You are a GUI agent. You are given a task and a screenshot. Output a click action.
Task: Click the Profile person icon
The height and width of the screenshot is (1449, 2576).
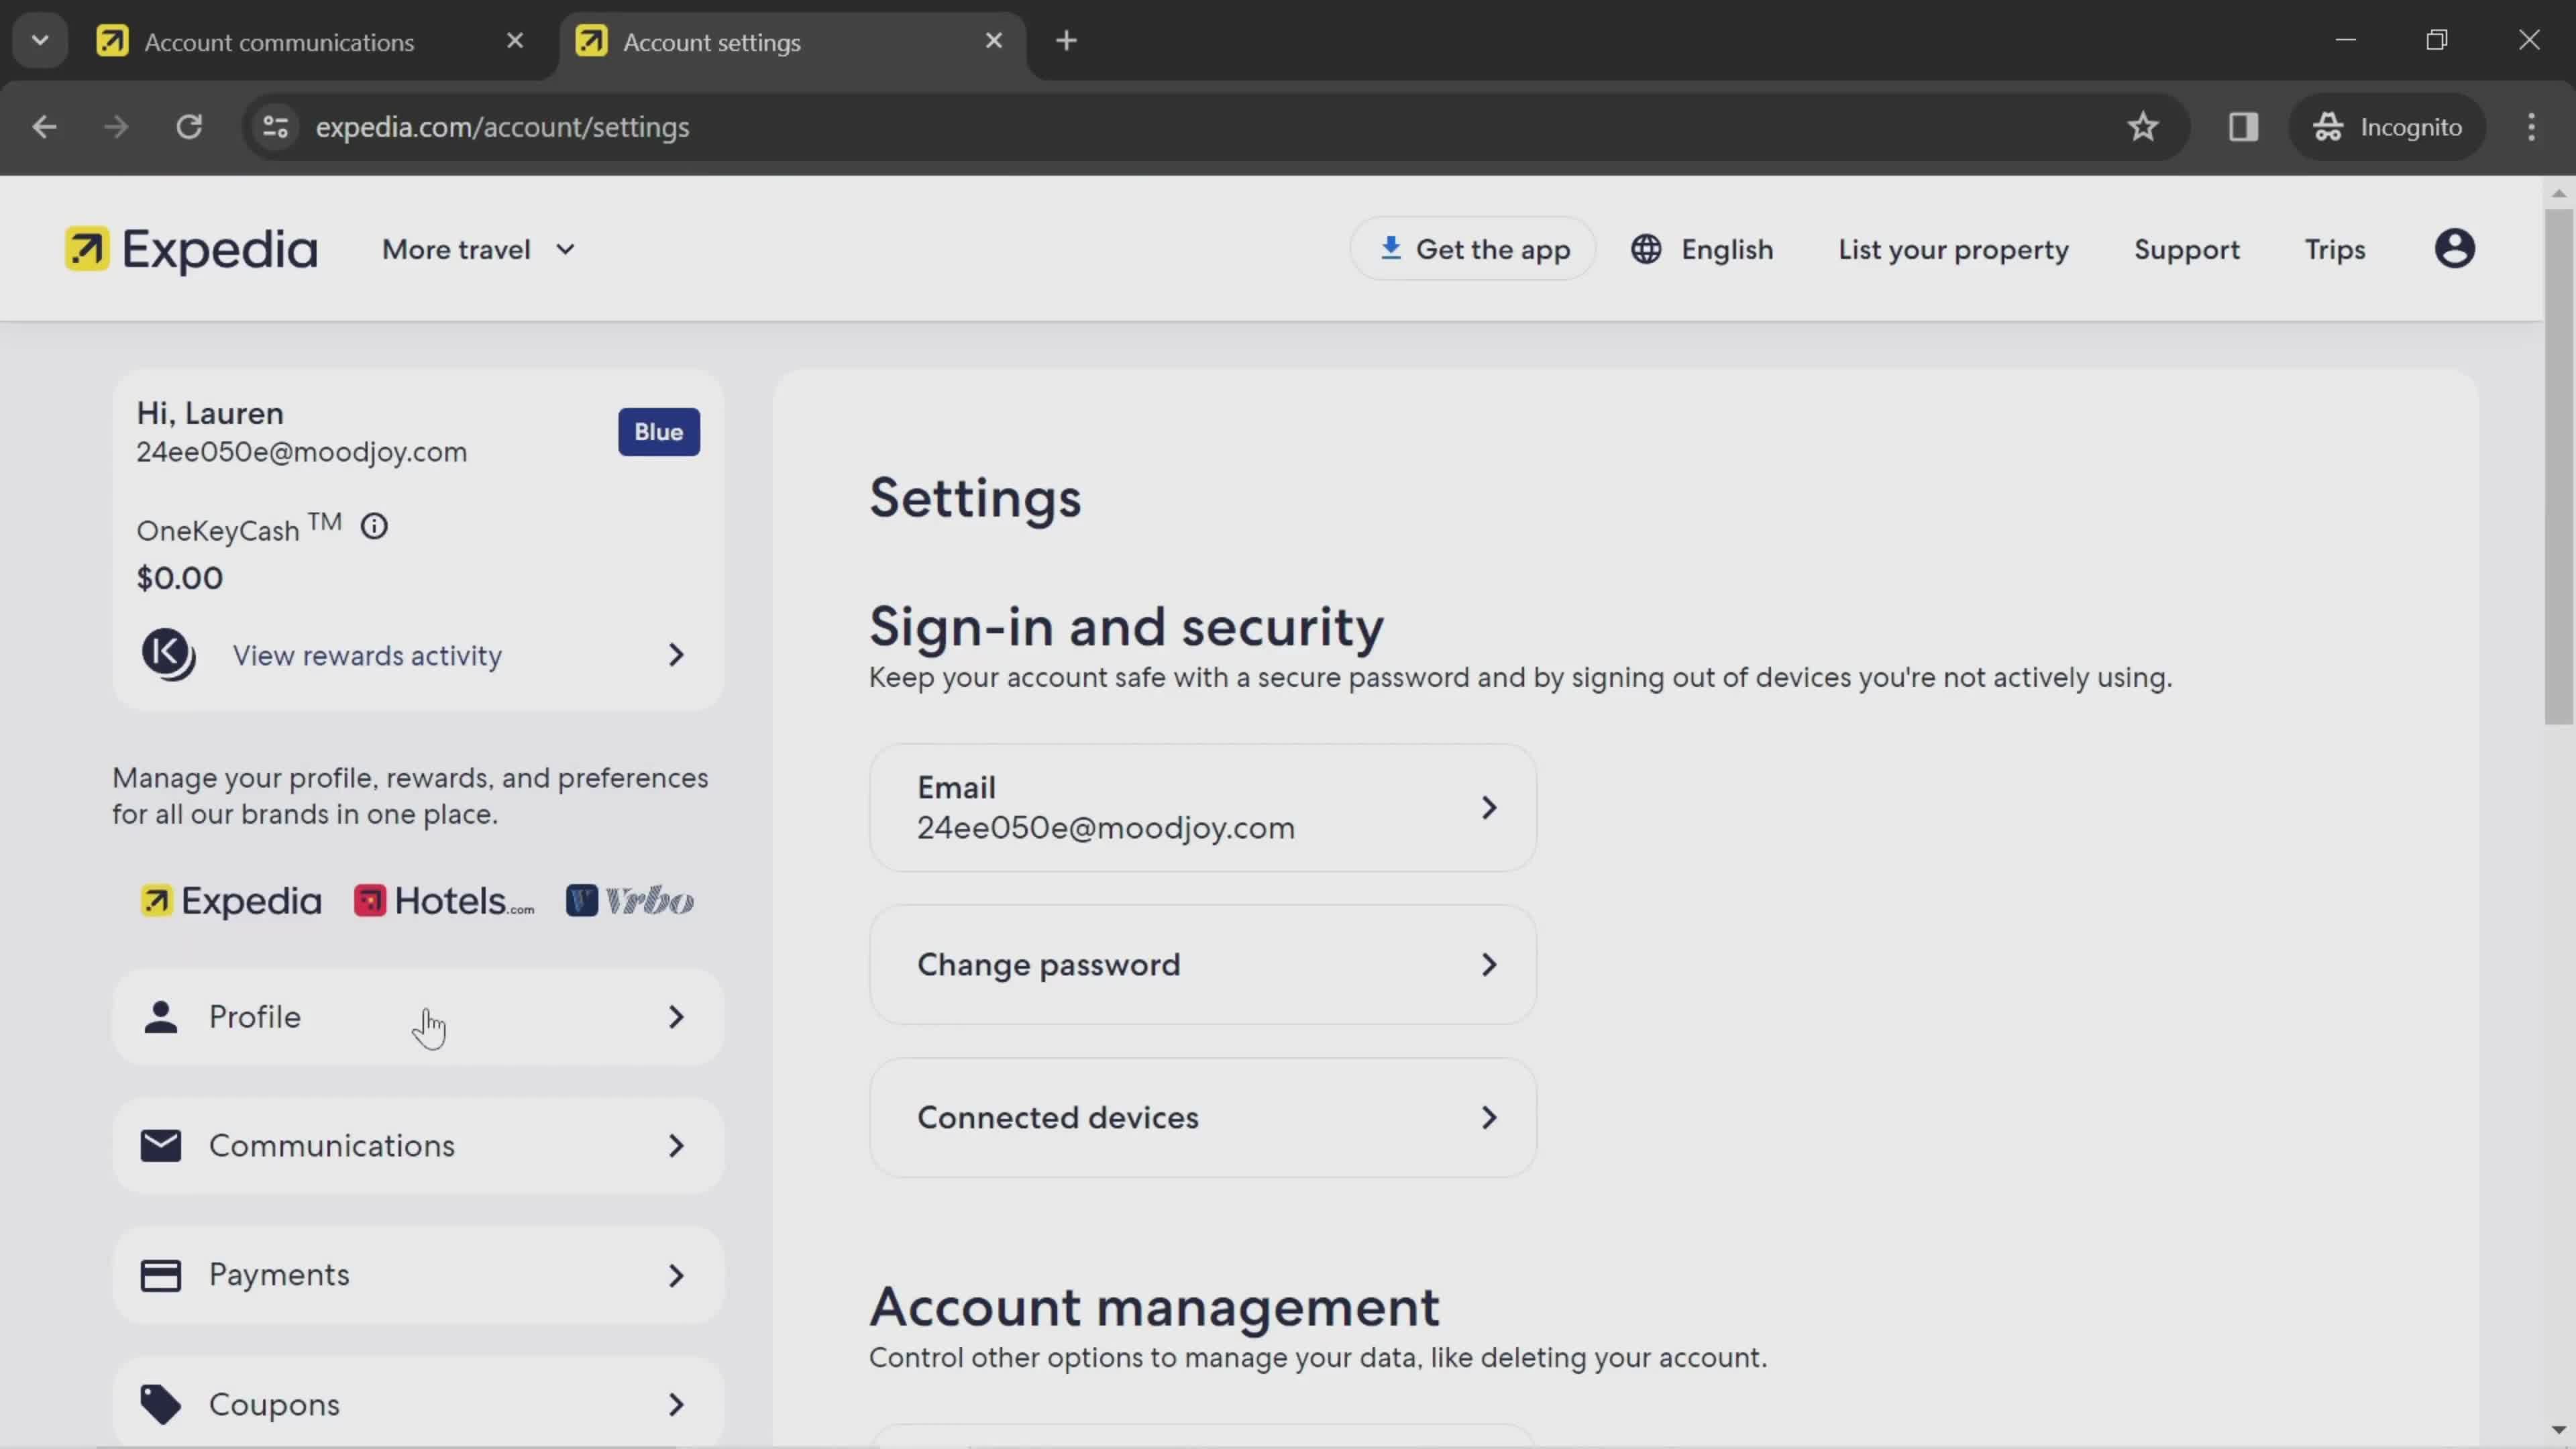tap(160, 1017)
